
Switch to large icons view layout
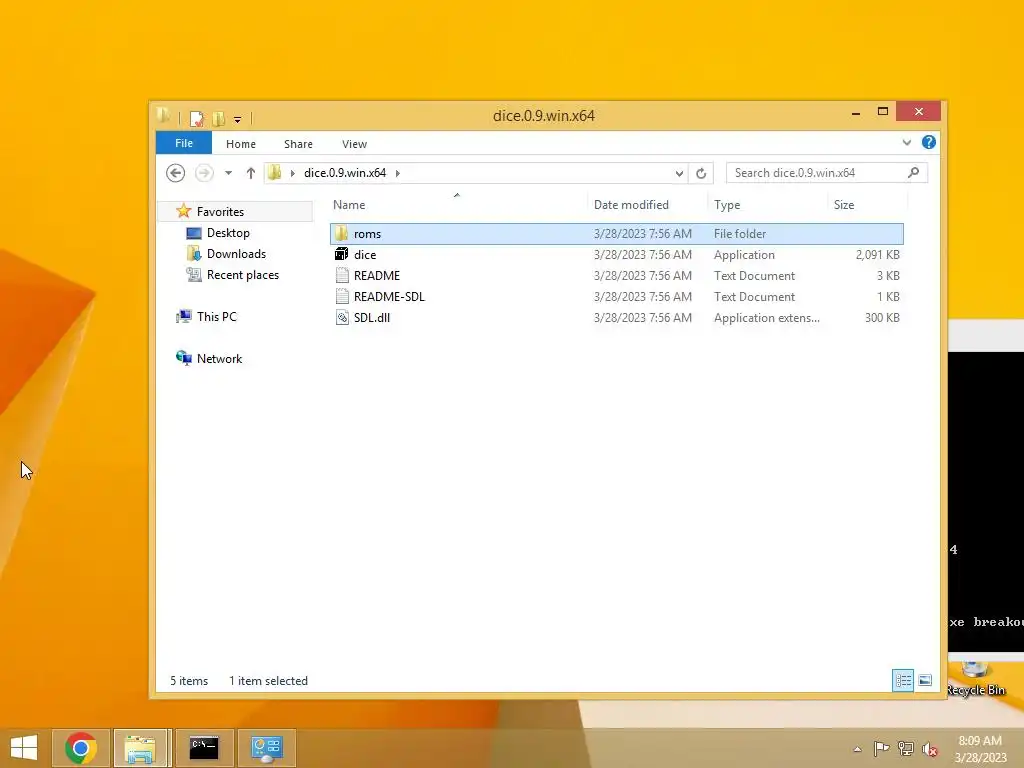(925, 680)
